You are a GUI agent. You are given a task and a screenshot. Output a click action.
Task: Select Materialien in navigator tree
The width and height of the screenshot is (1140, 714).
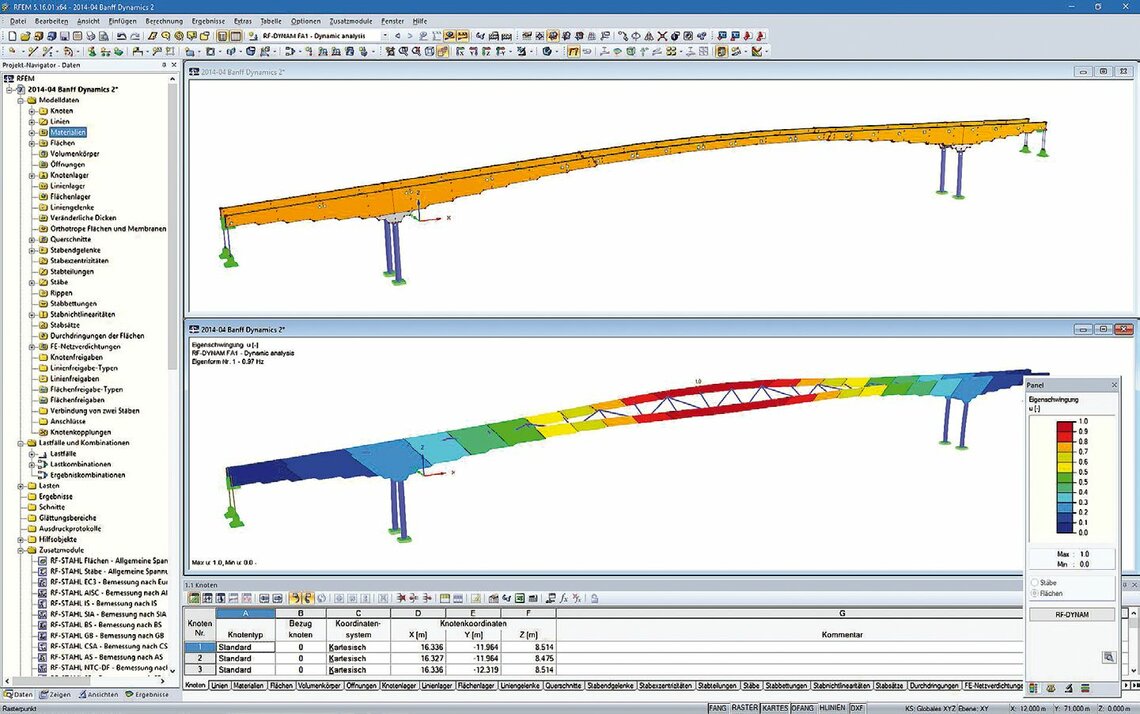point(68,132)
